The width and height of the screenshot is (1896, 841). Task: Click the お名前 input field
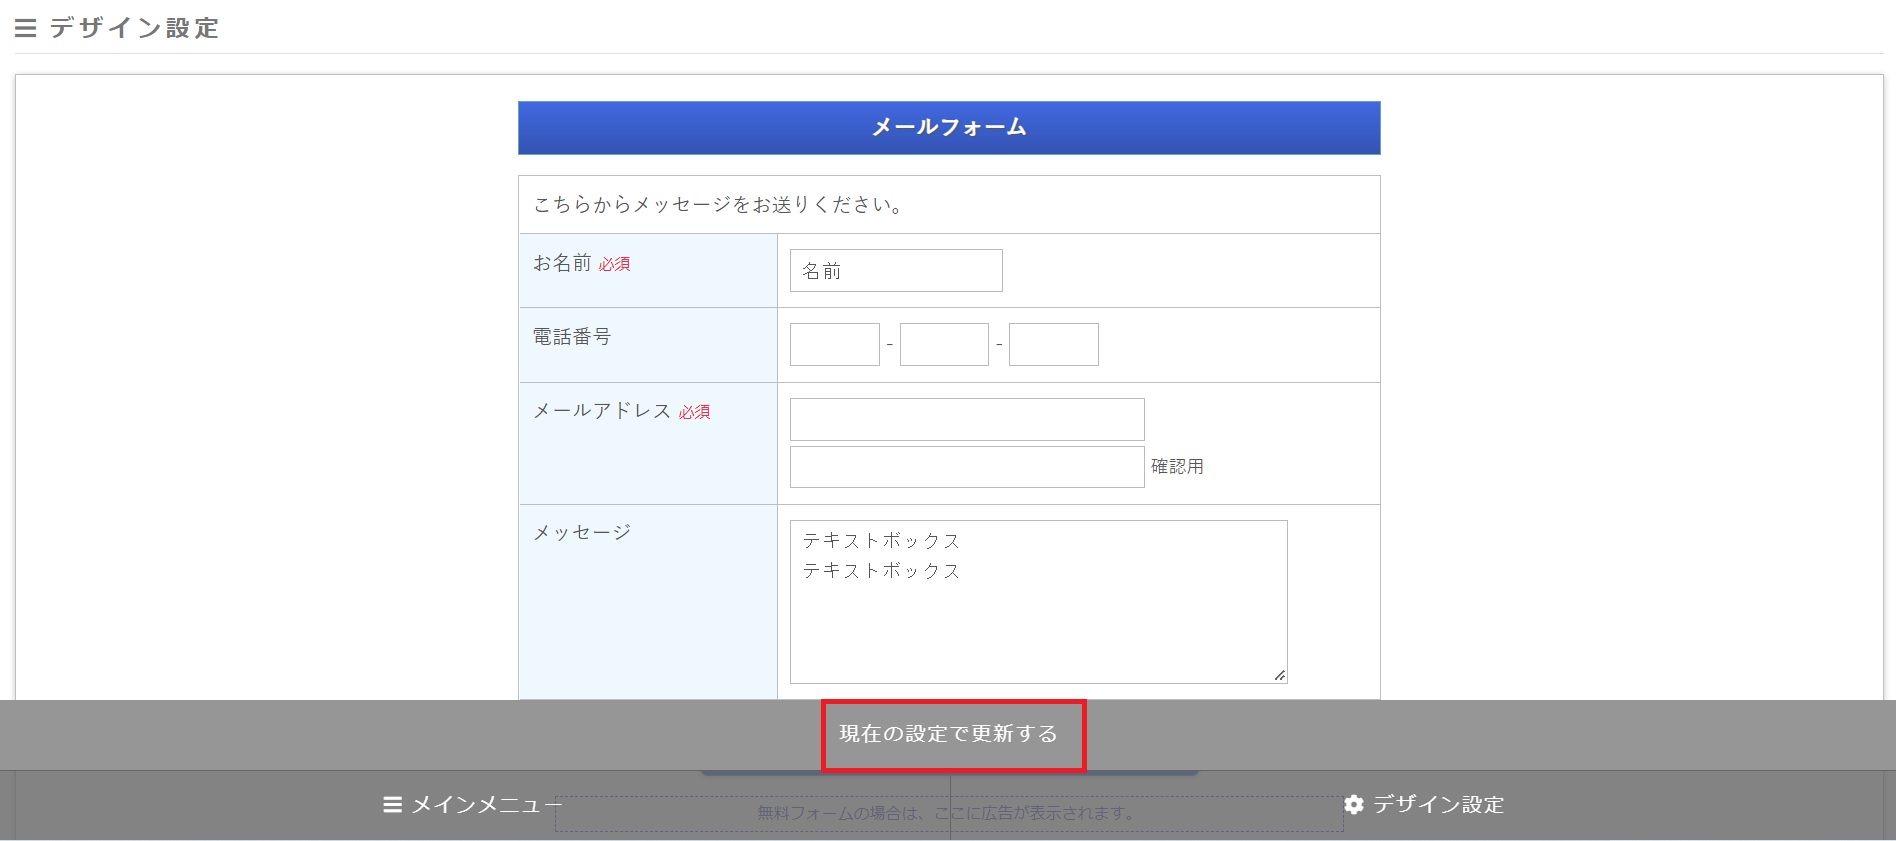[x=896, y=271]
